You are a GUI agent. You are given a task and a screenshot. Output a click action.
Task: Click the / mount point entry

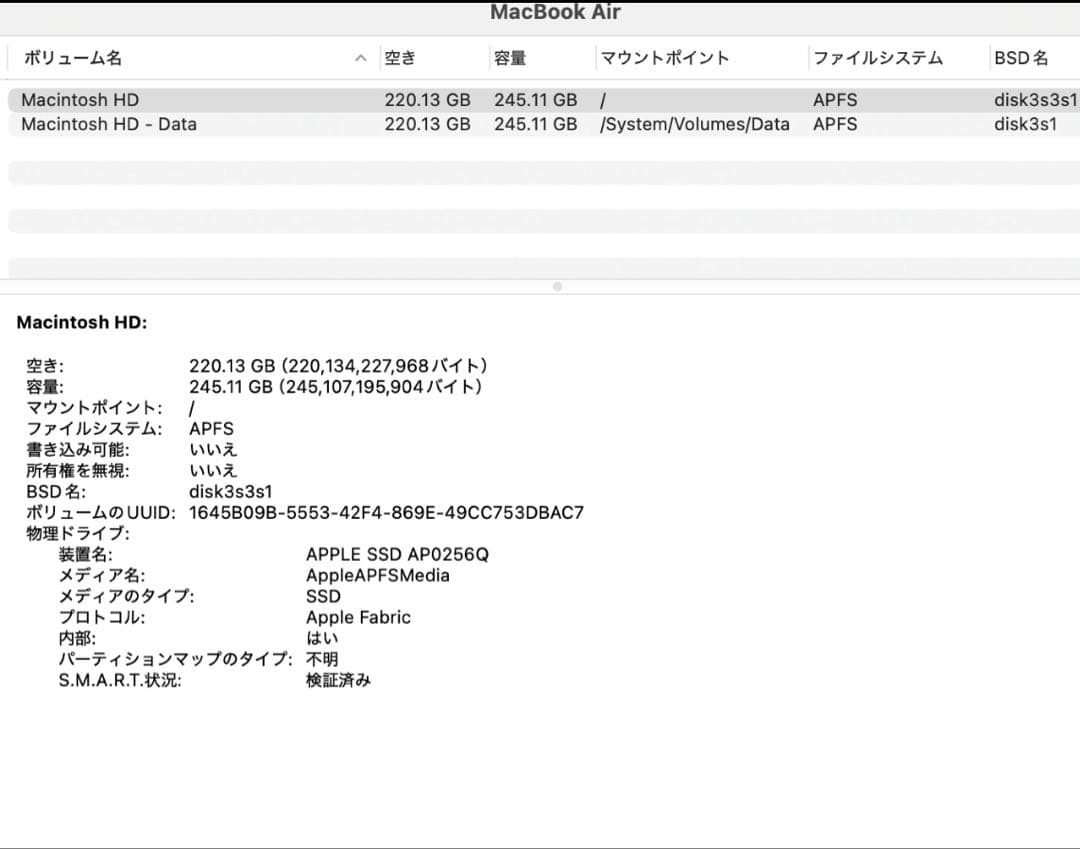click(600, 99)
